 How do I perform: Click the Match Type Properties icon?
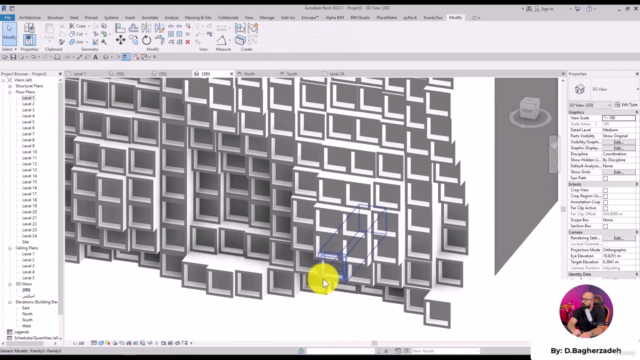coord(62,42)
